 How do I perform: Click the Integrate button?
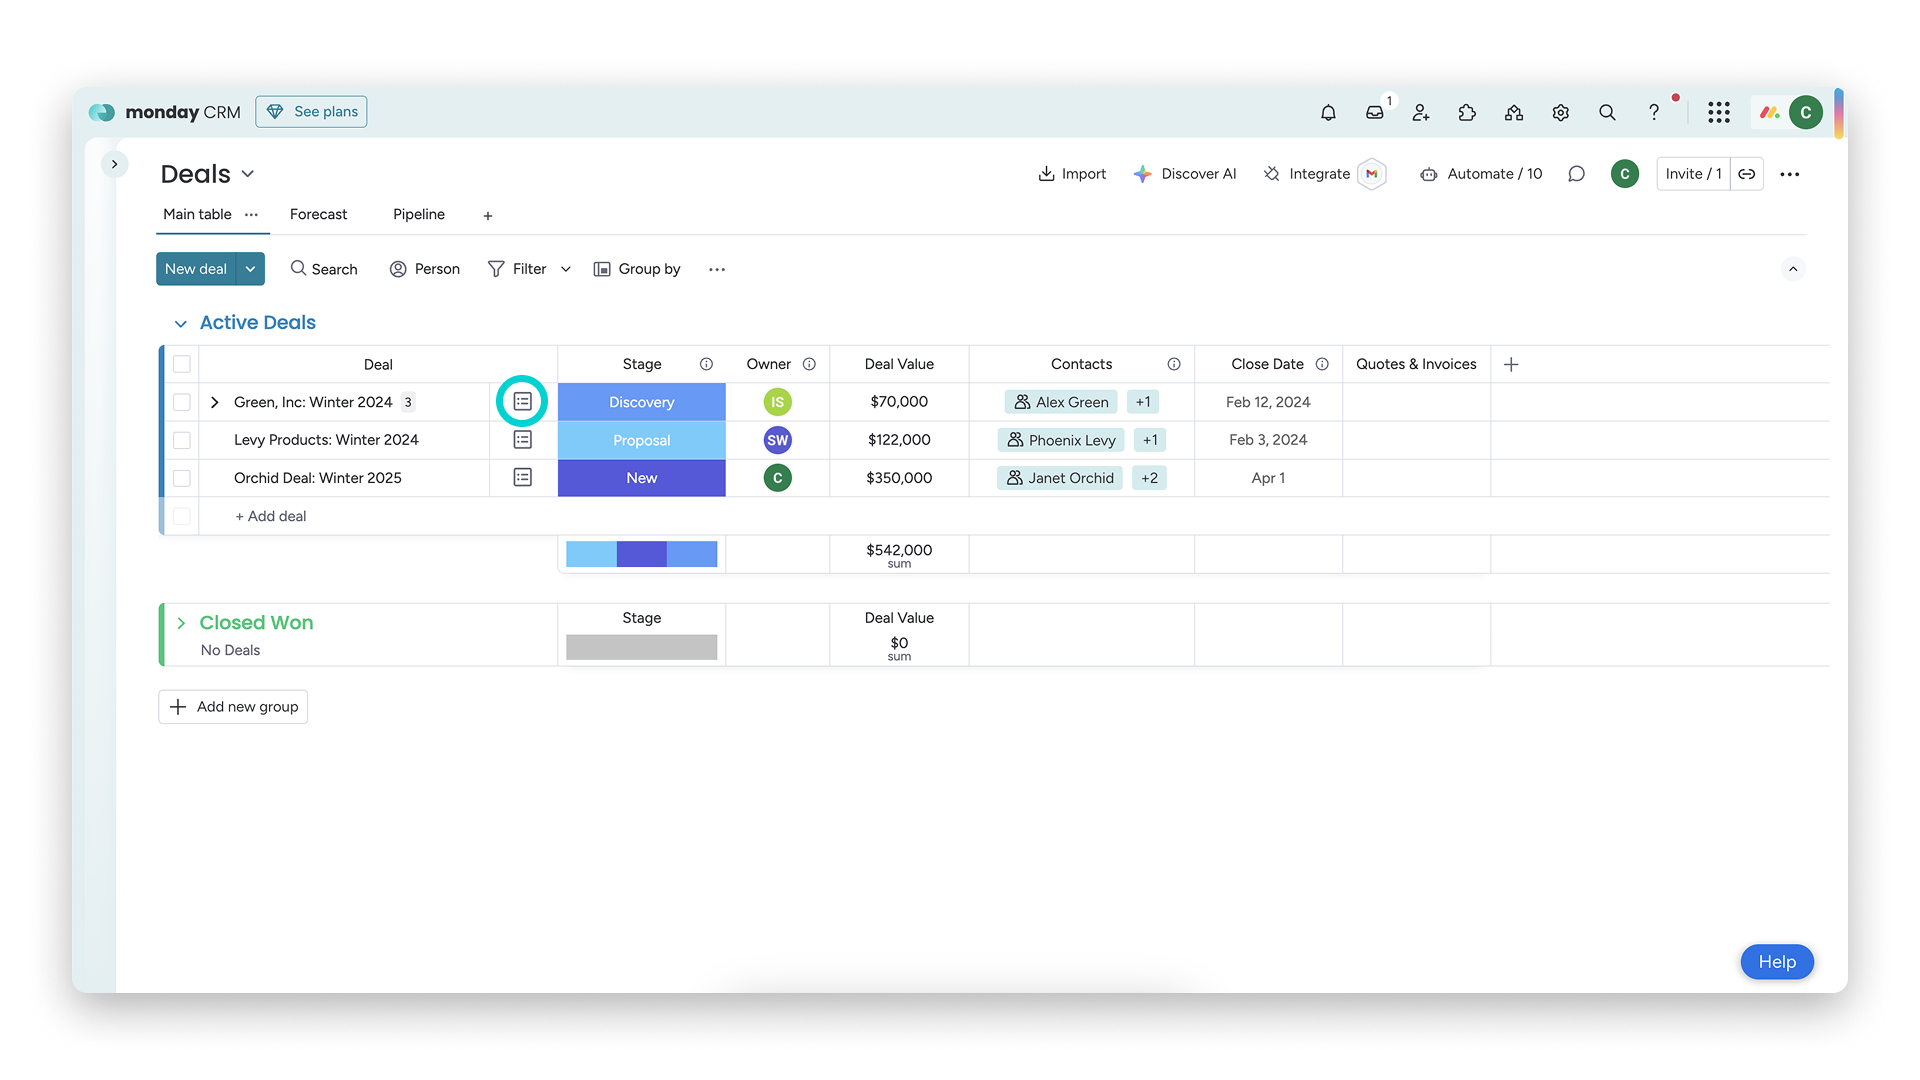coord(1308,174)
